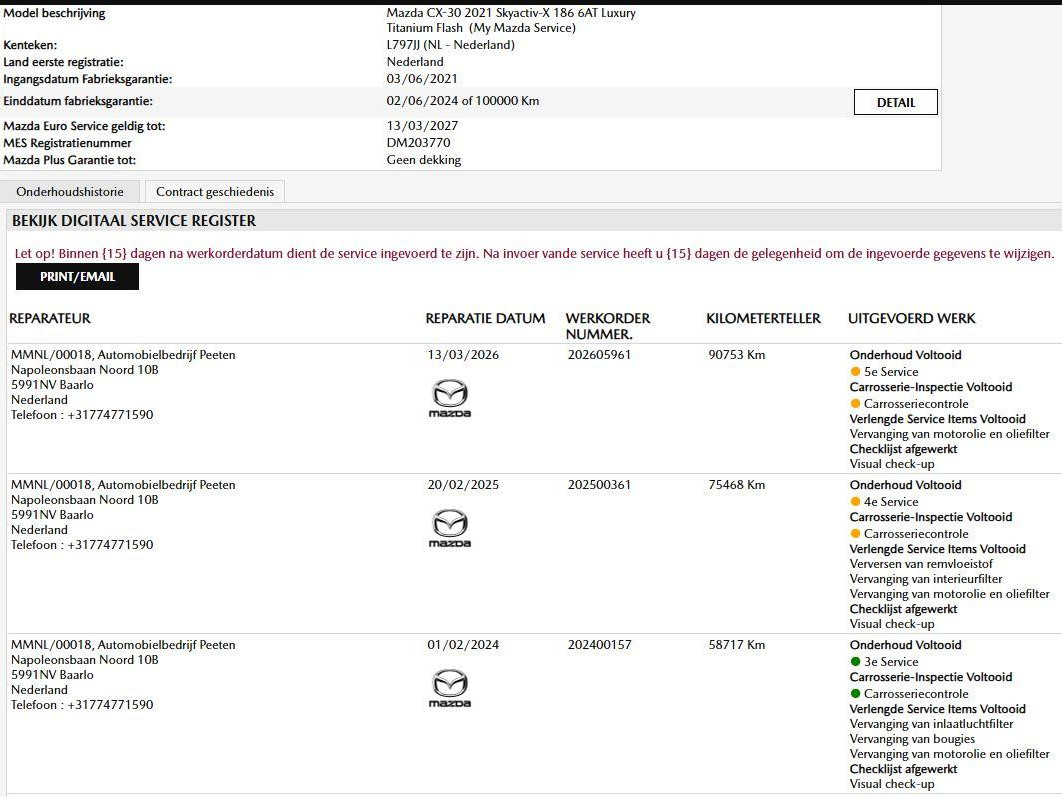Click orange dot beside Carrosseriecontrole of 13/03/2026

(855, 403)
